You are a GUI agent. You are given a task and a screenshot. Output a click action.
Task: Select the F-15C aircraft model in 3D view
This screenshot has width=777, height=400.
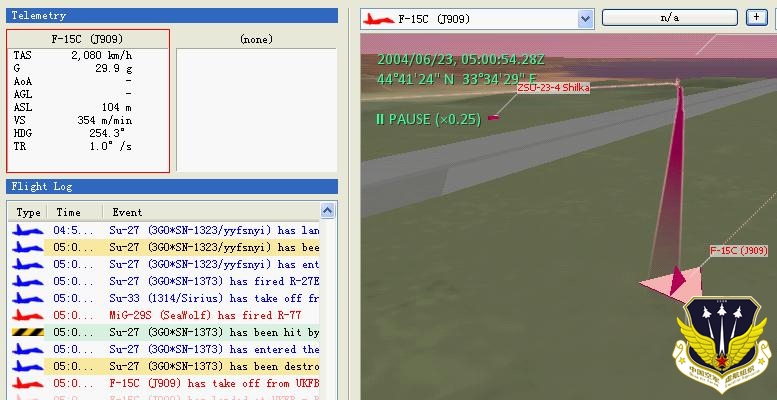coord(675,285)
